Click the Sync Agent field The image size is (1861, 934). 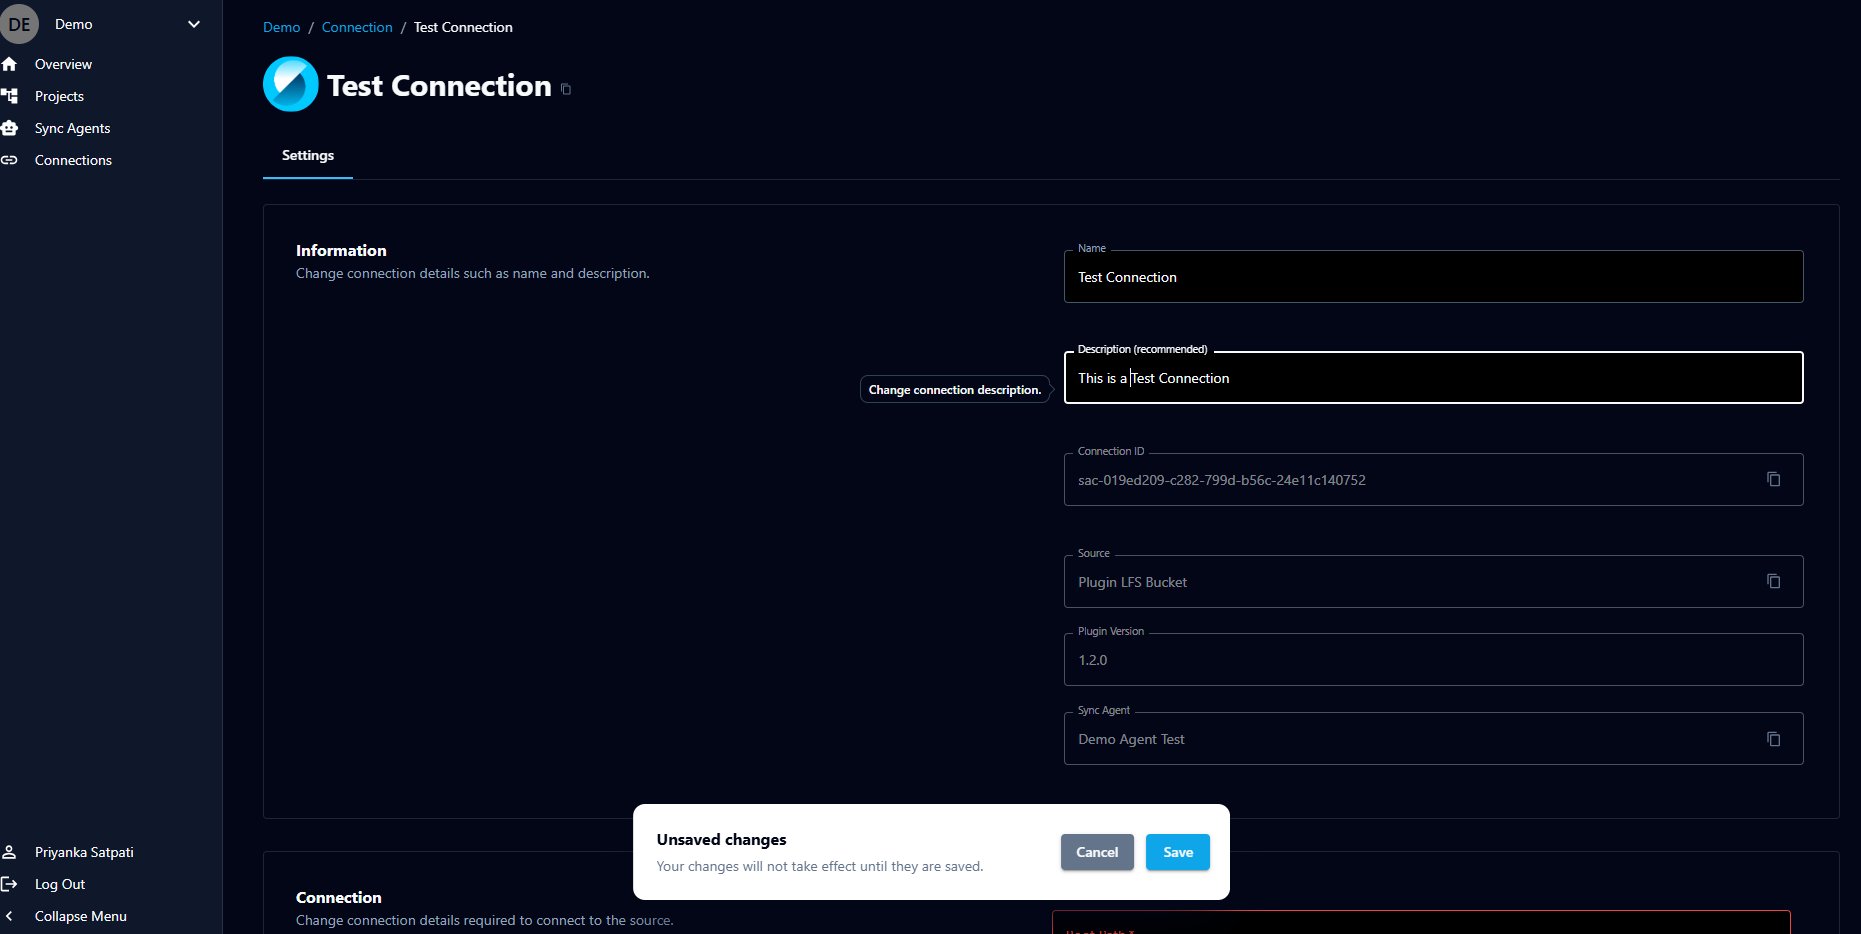[x=1433, y=739]
